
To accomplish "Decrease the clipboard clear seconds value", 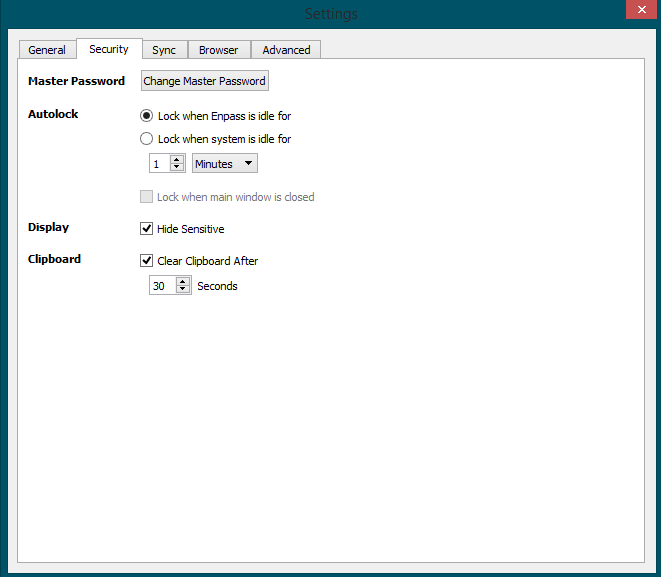I will (183, 289).
